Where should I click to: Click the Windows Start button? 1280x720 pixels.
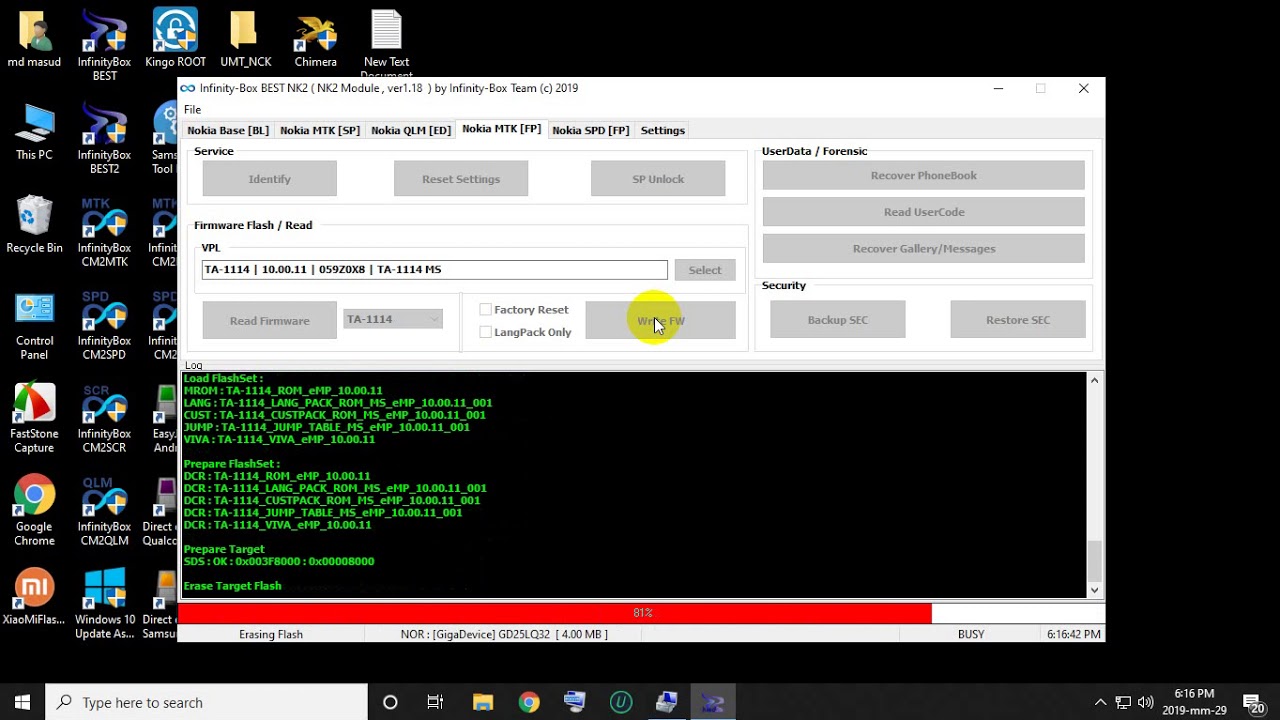tap(22, 702)
